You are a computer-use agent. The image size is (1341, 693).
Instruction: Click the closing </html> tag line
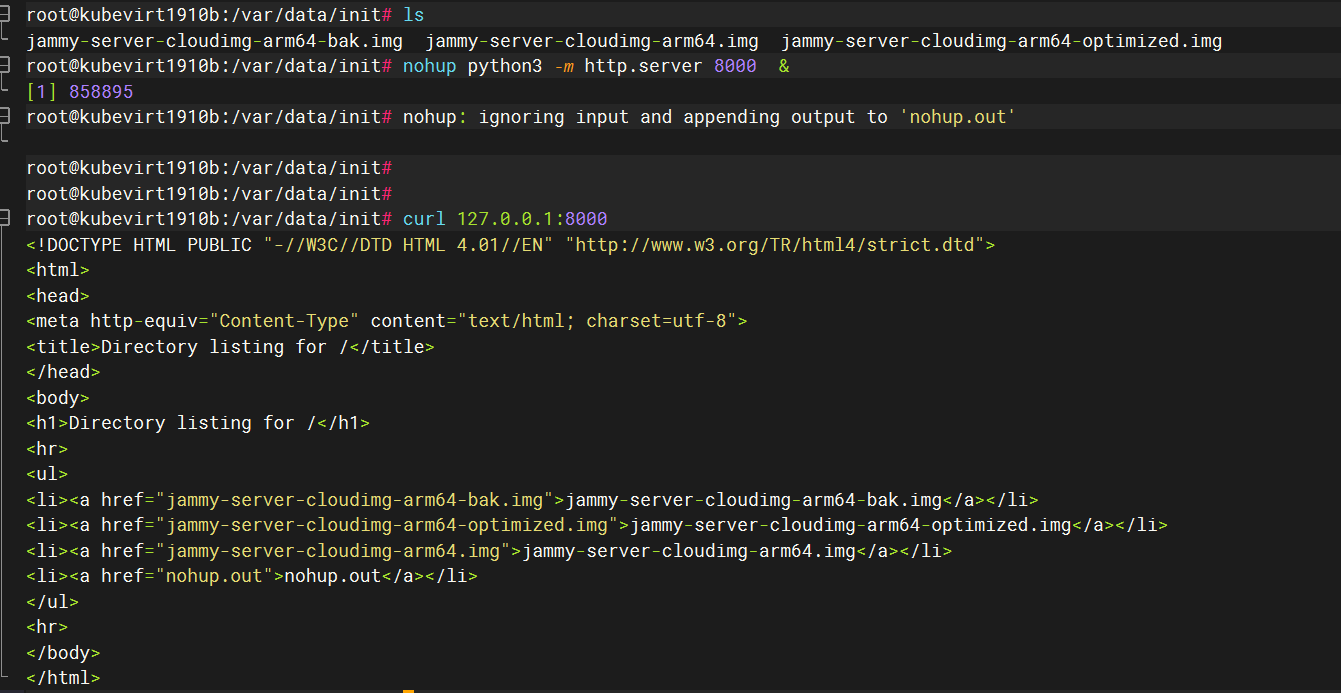tap(63, 678)
